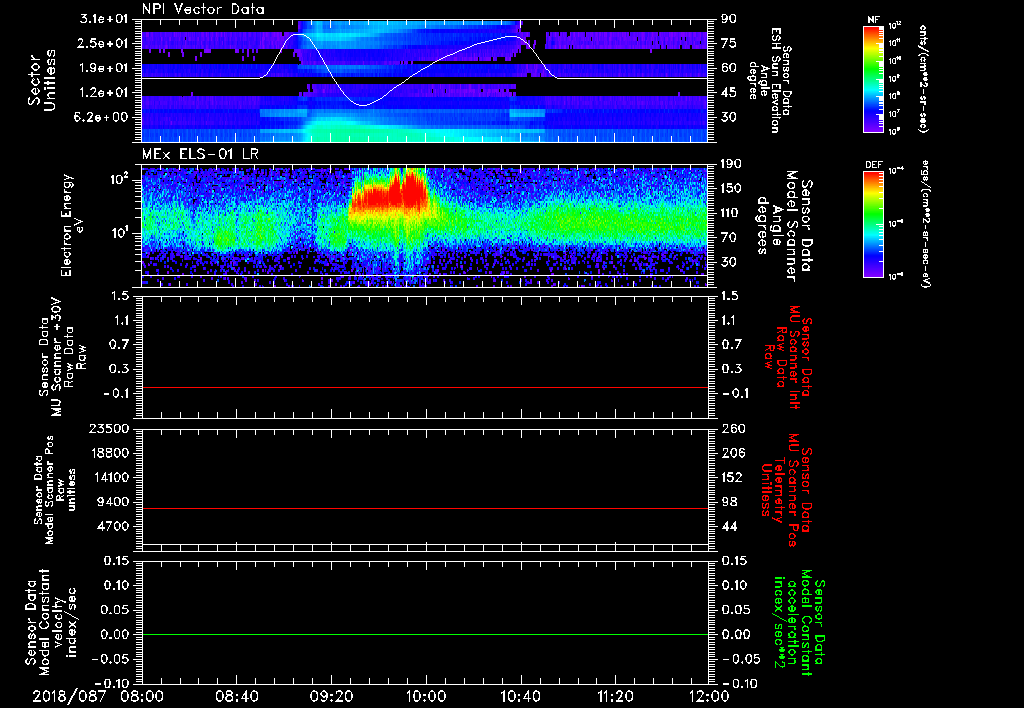The height and width of the screenshot is (708, 1024).
Task: Click the 10¹² label beside NF color bar
Action: tap(895, 26)
